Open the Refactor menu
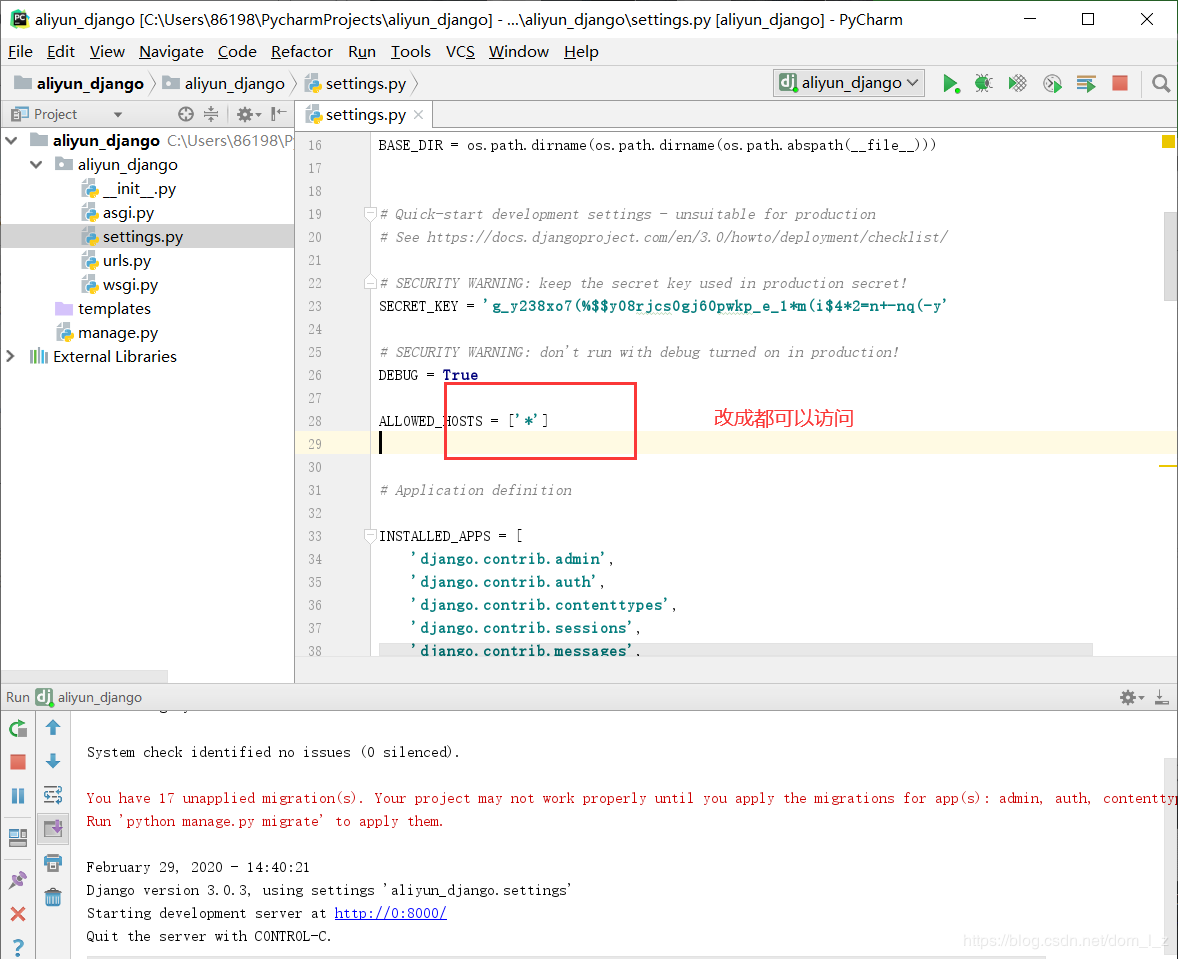1178x959 pixels. click(x=301, y=52)
